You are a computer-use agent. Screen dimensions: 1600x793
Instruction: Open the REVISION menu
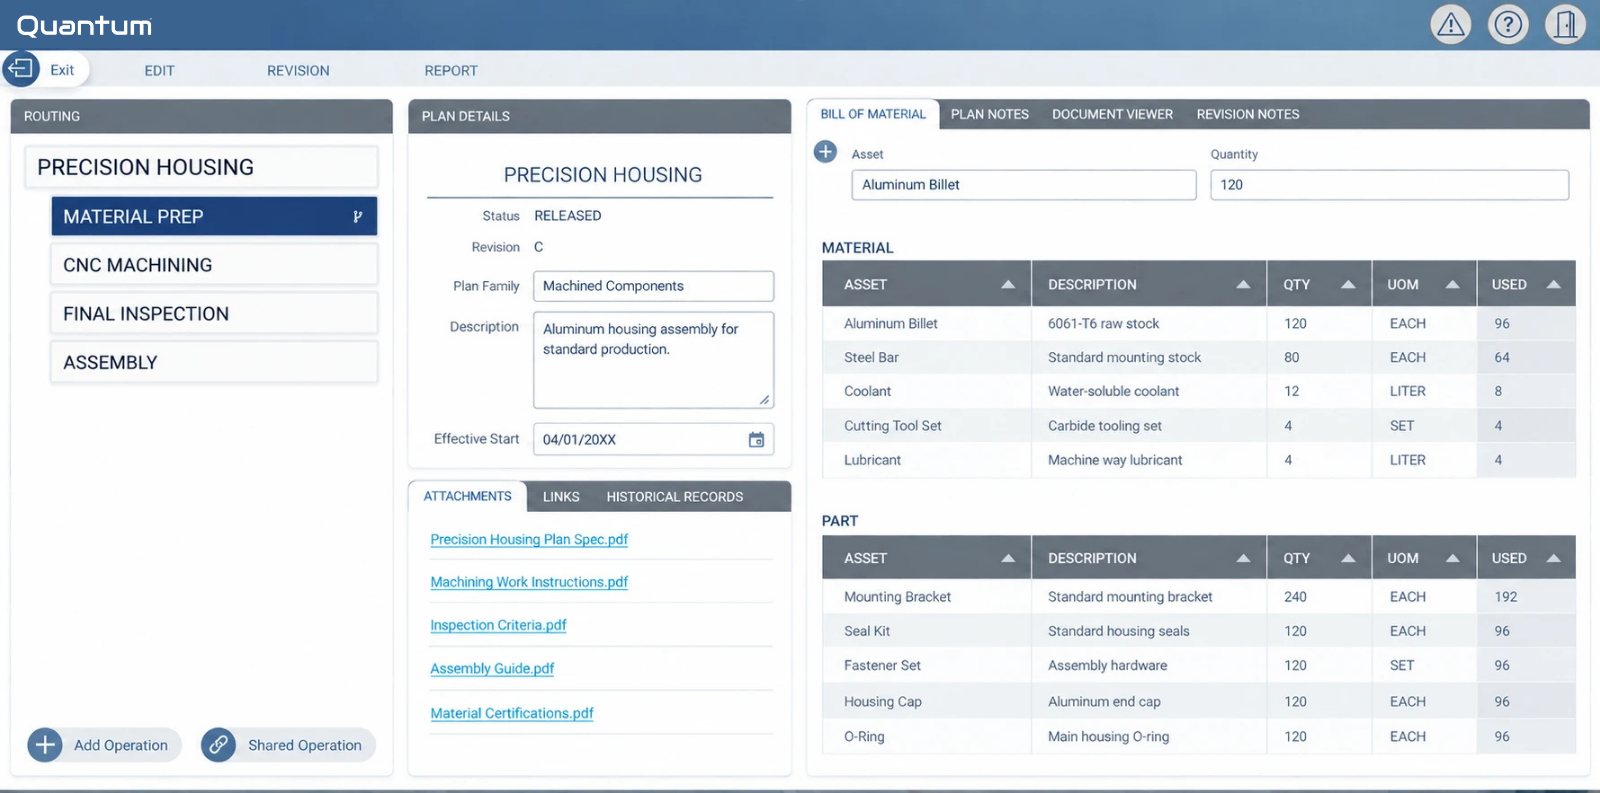pyautogui.click(x=298, y=71)
